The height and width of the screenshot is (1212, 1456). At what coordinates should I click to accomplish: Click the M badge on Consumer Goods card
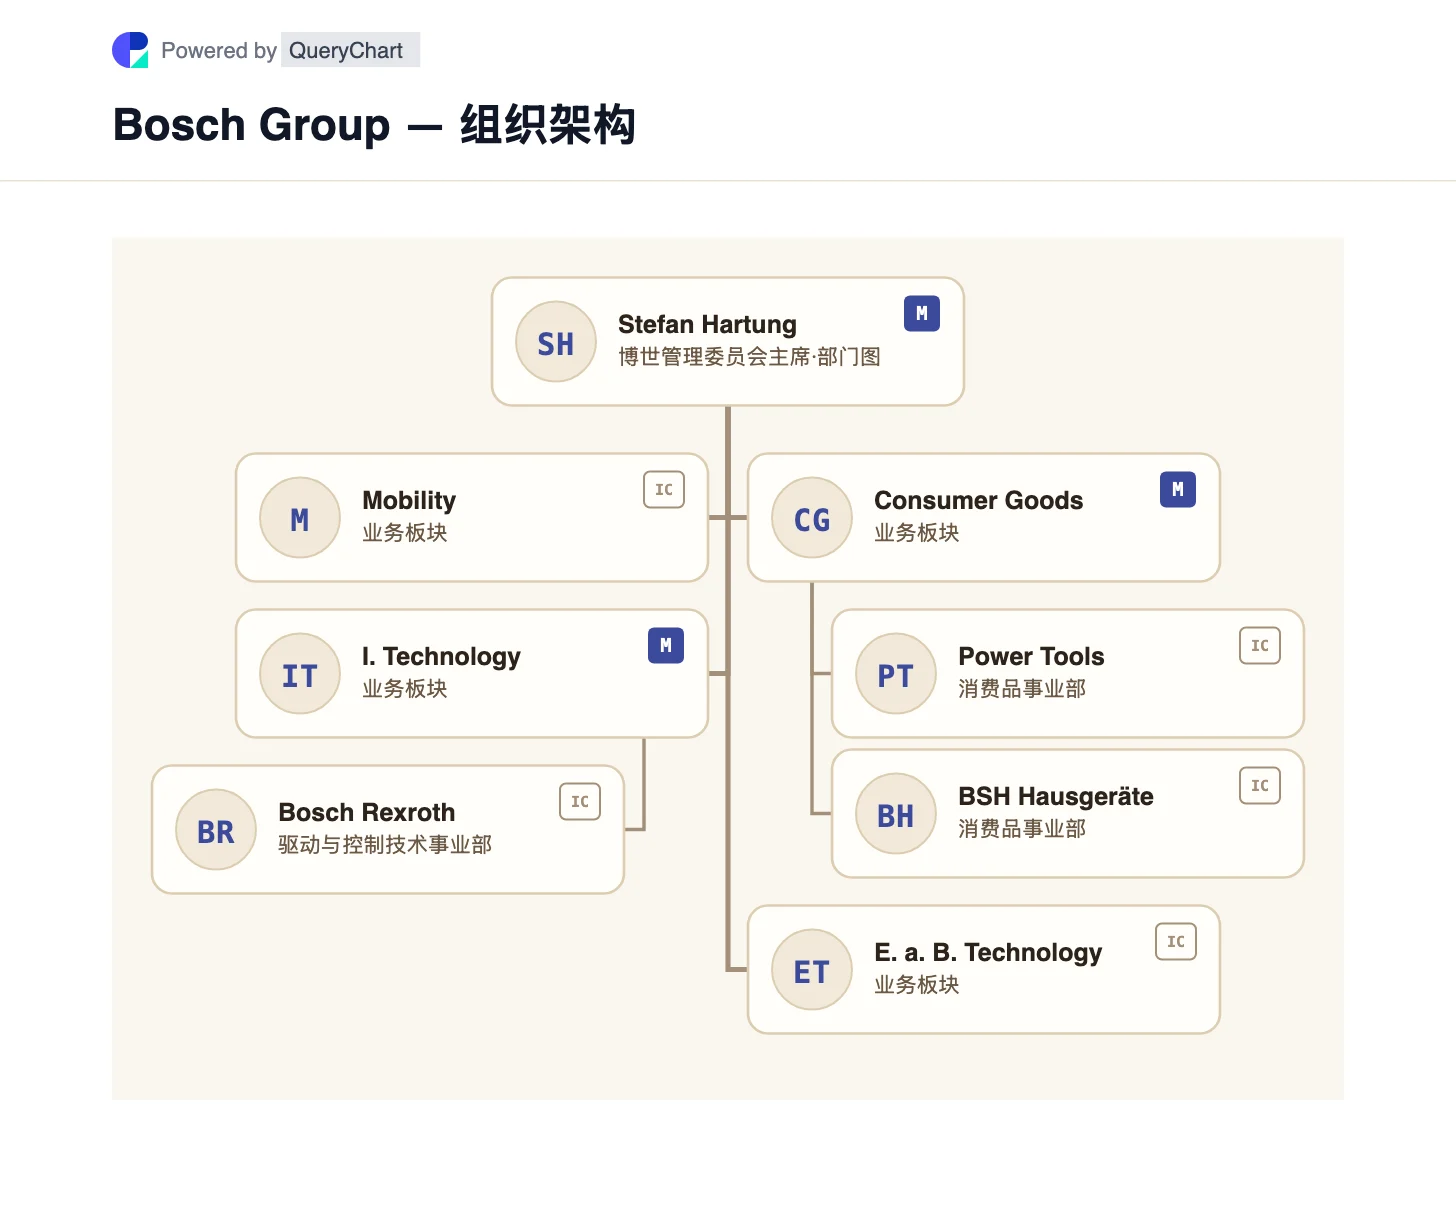pyautogui.click(x=1178, y=490)
